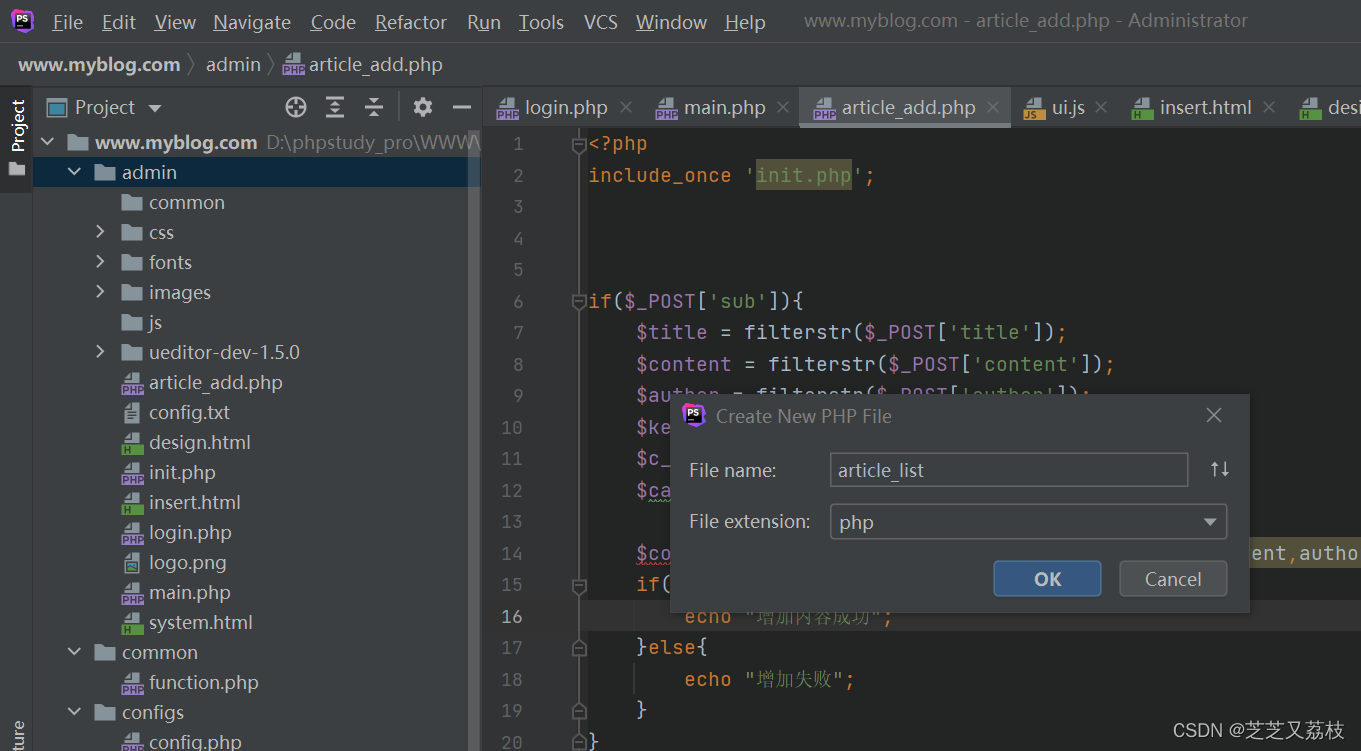Expand the fonts folder
The height and width of the screenshot is (751, 1361).
pos(100,262)
